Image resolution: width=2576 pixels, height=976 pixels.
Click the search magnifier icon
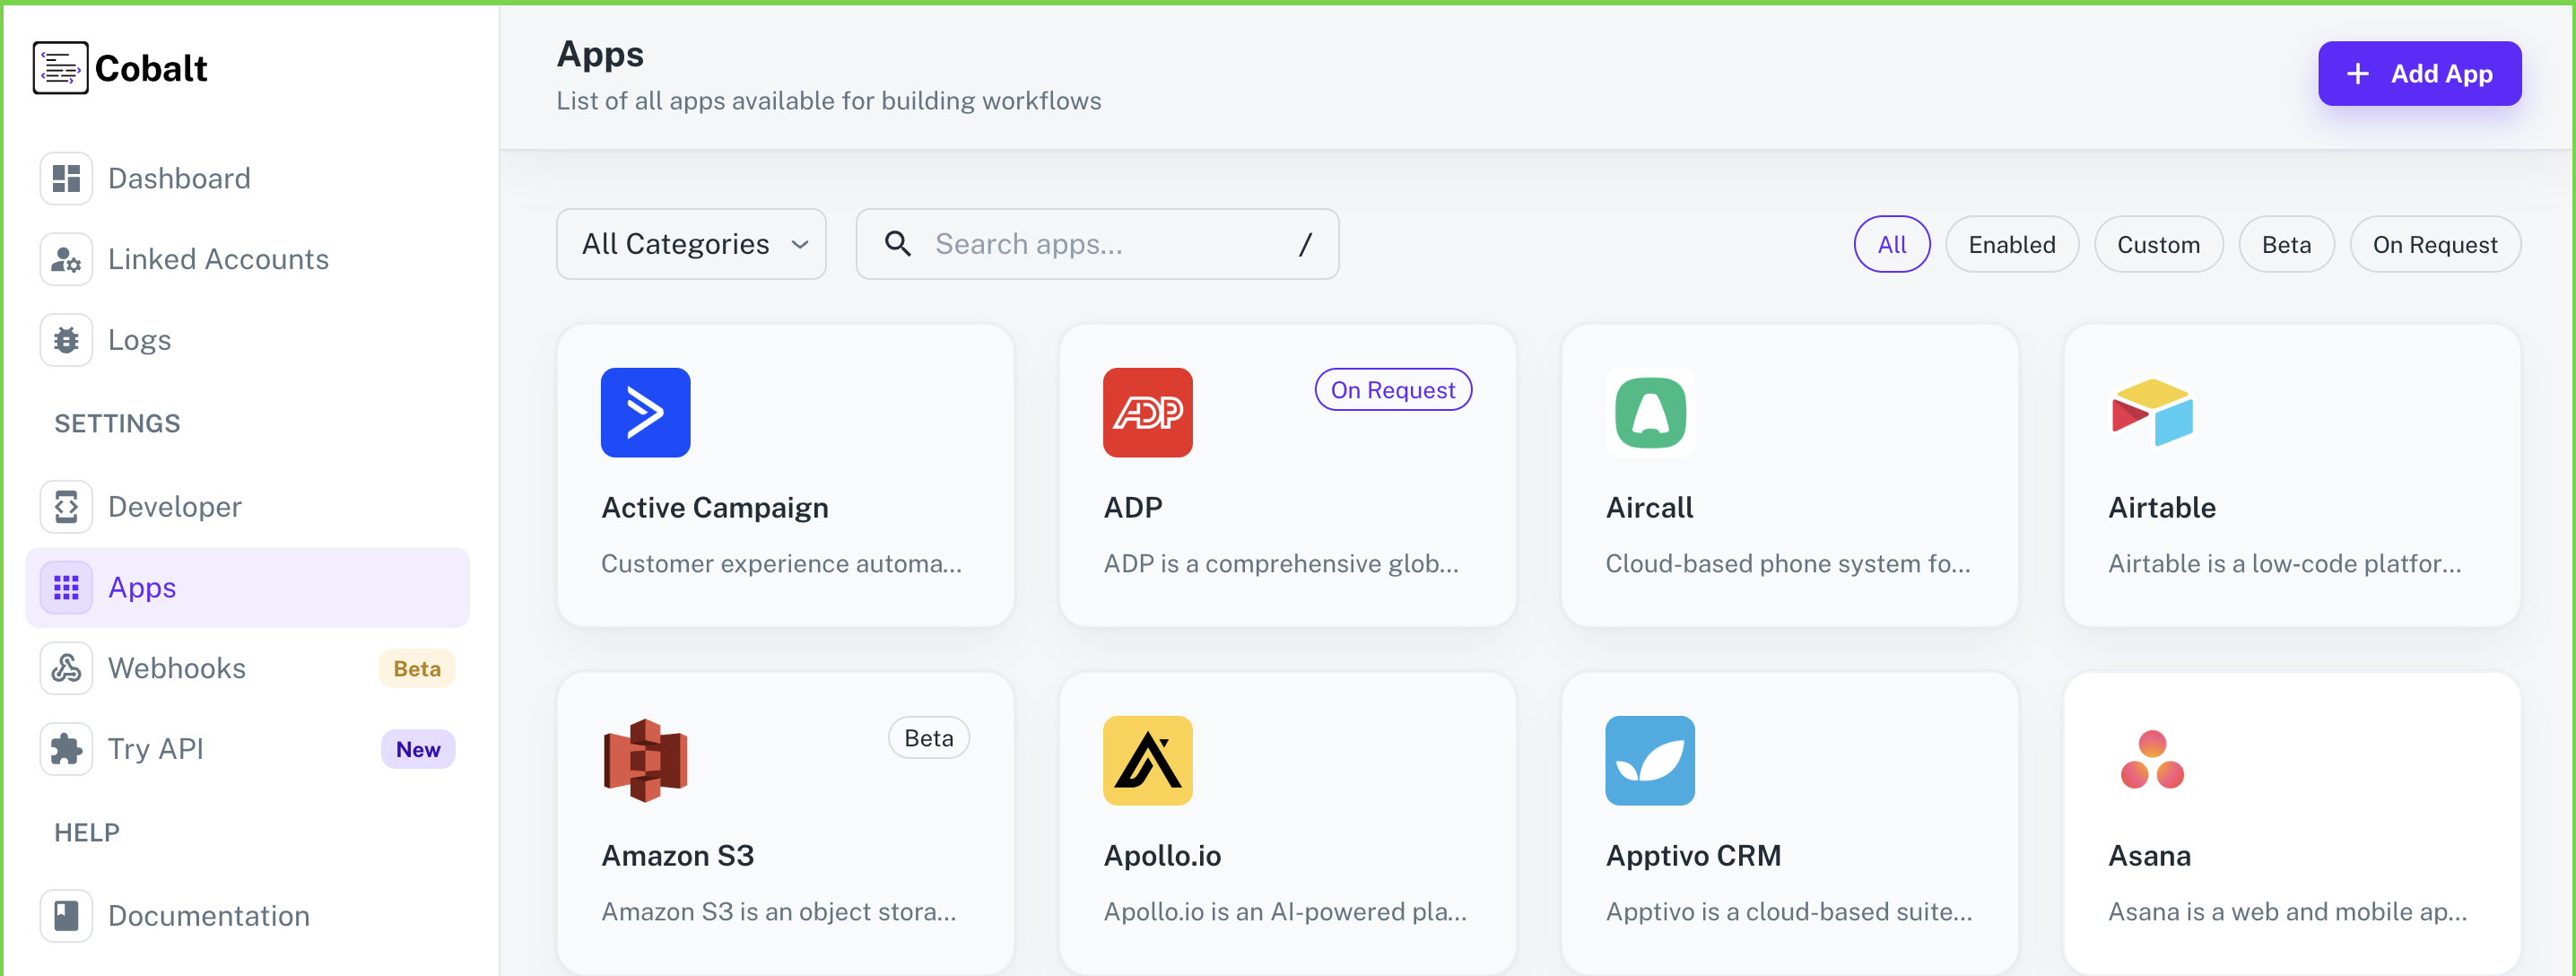pyautogui.click(x=897, y=243)
